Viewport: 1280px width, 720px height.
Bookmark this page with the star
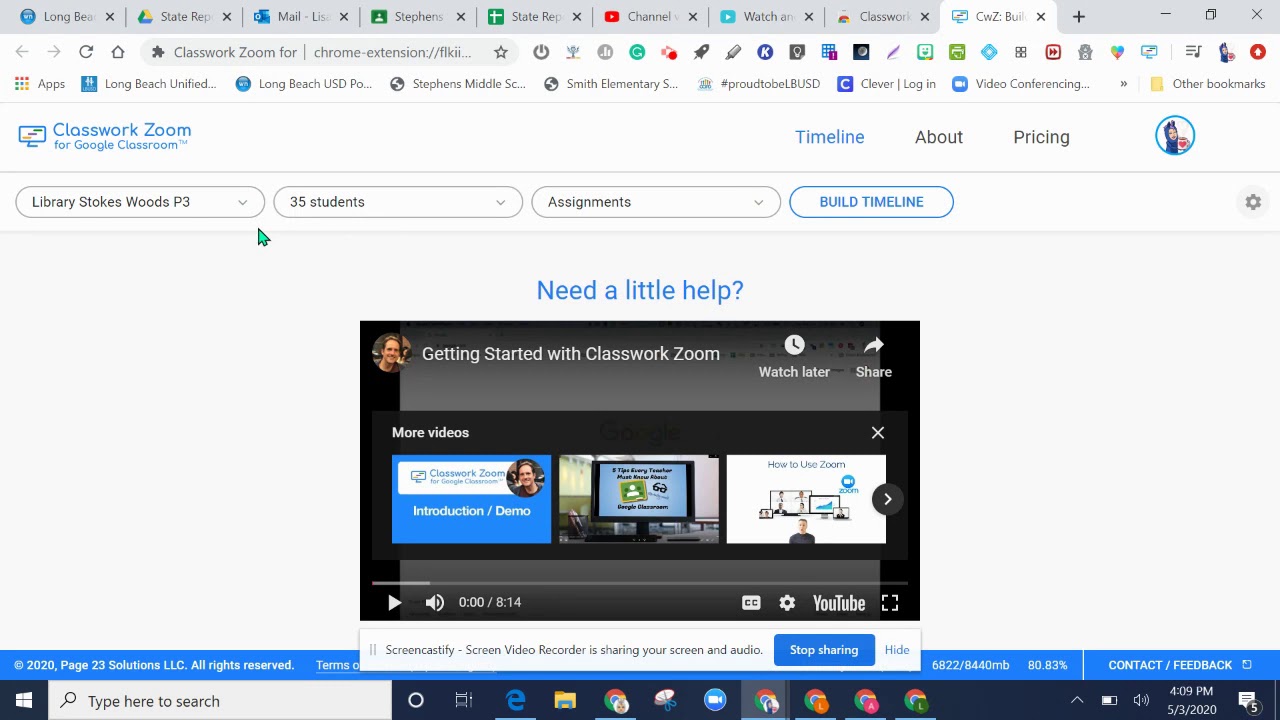501,52
